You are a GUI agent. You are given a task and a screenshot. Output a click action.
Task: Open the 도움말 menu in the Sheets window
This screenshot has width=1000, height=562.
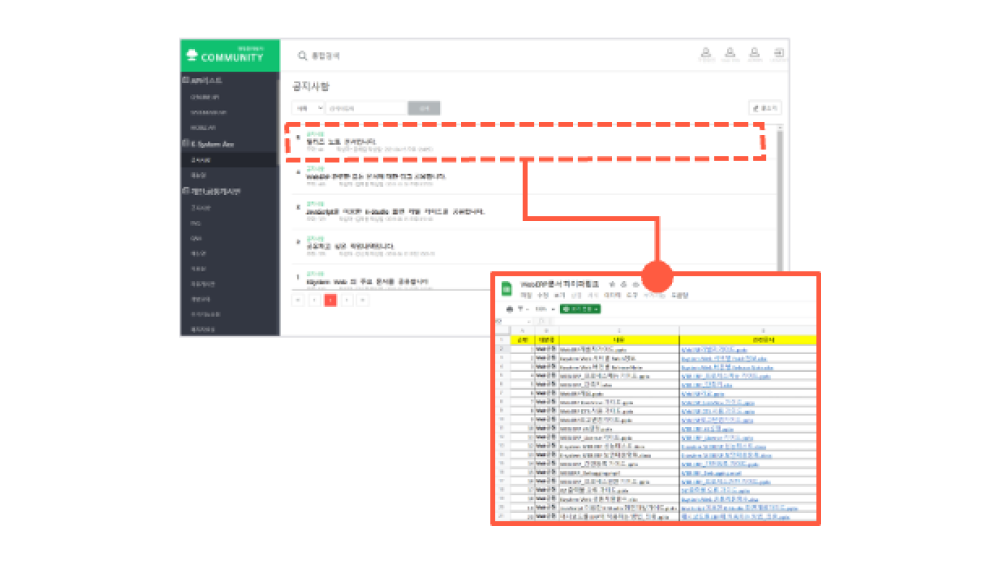pyautogui.click(x=680, y=295)
